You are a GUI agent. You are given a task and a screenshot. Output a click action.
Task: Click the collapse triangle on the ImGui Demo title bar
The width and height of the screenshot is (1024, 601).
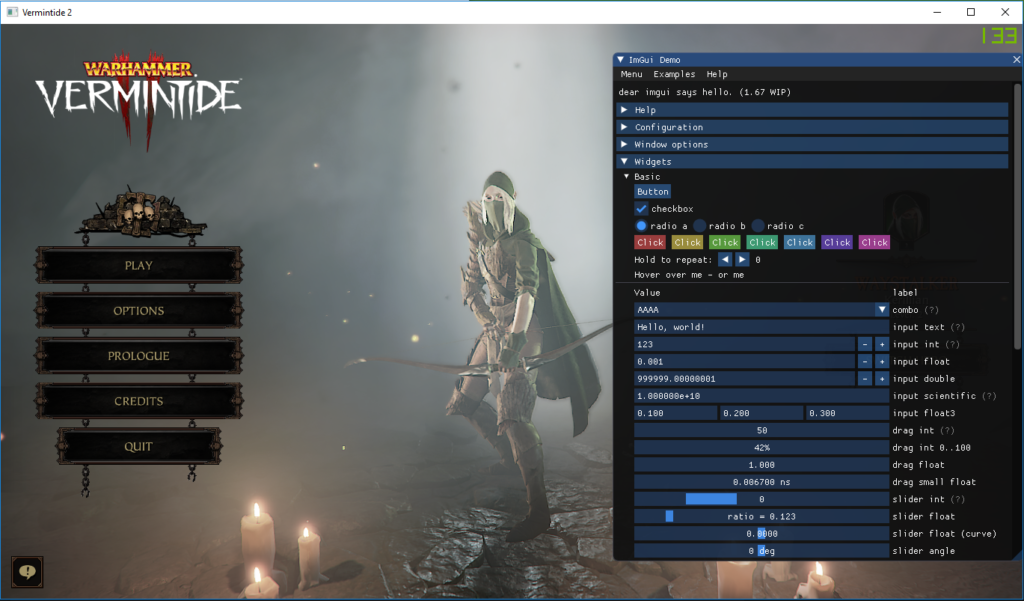coord(622,59)
